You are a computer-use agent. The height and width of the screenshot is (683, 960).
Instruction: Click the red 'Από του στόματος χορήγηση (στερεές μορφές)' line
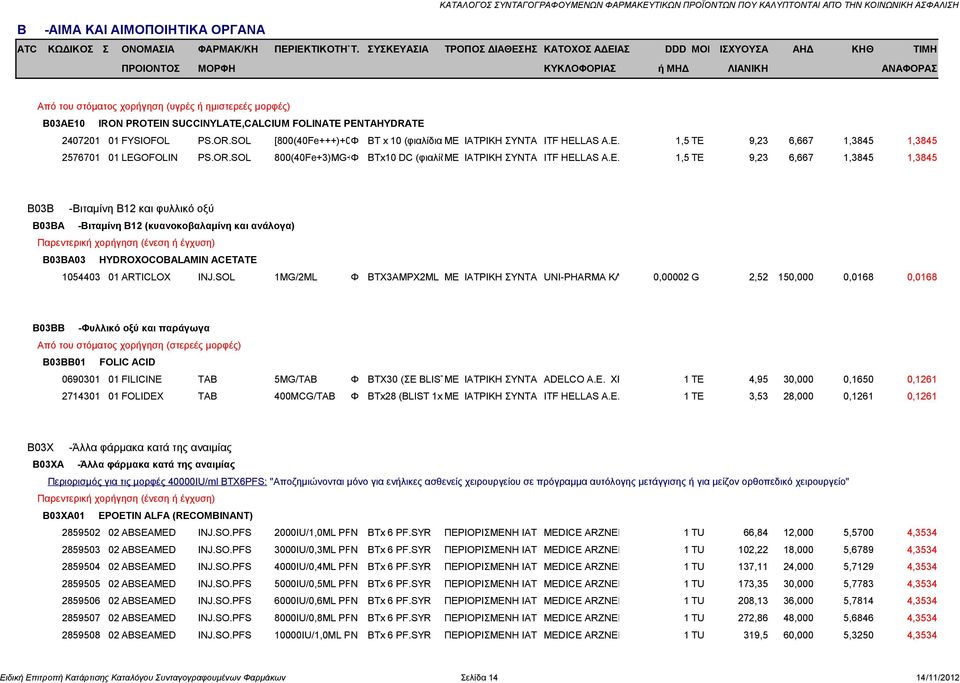[x=139, y=345]
